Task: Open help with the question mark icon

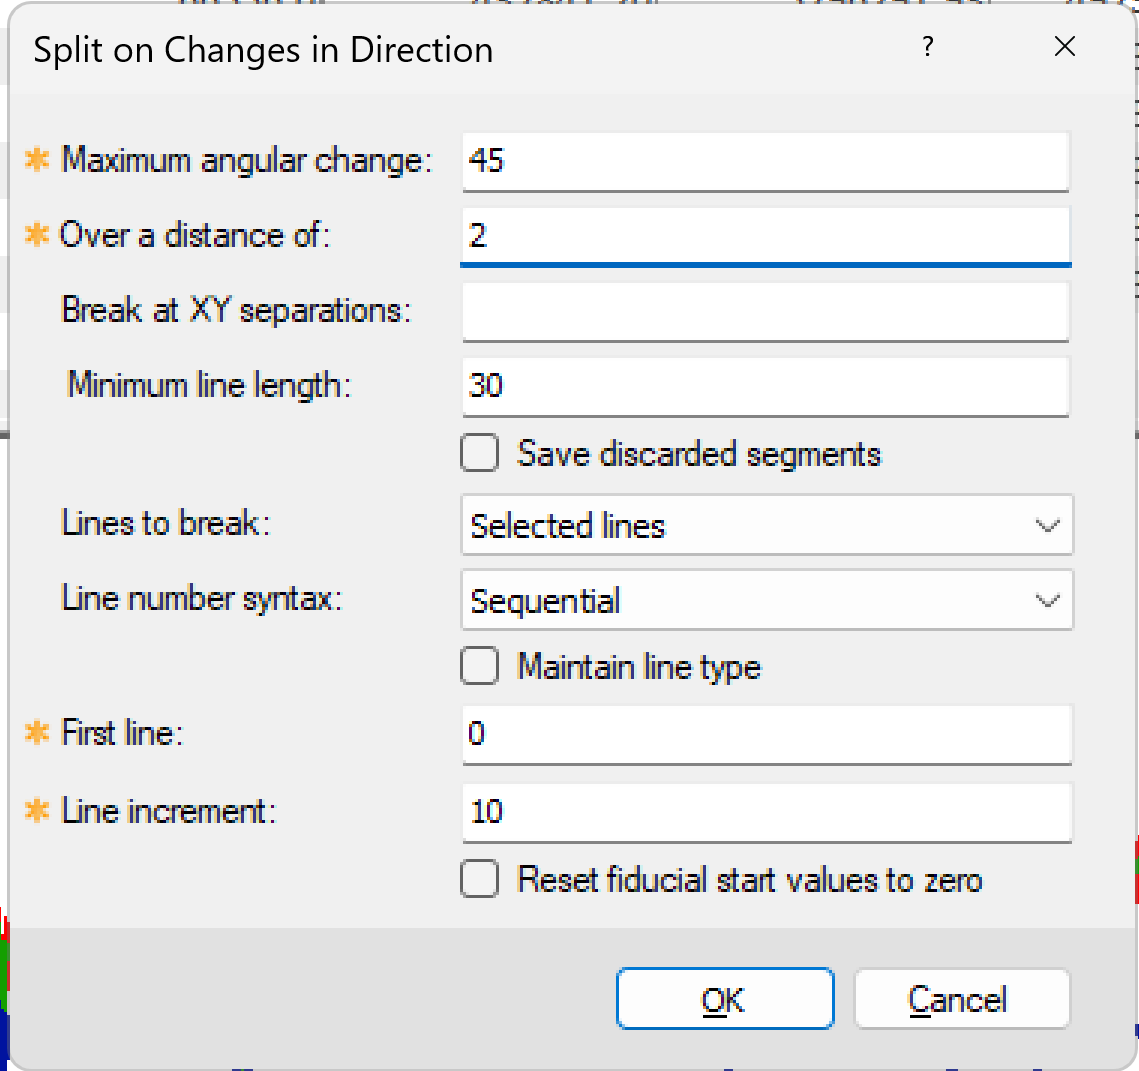Action: [x=928, y=47]
